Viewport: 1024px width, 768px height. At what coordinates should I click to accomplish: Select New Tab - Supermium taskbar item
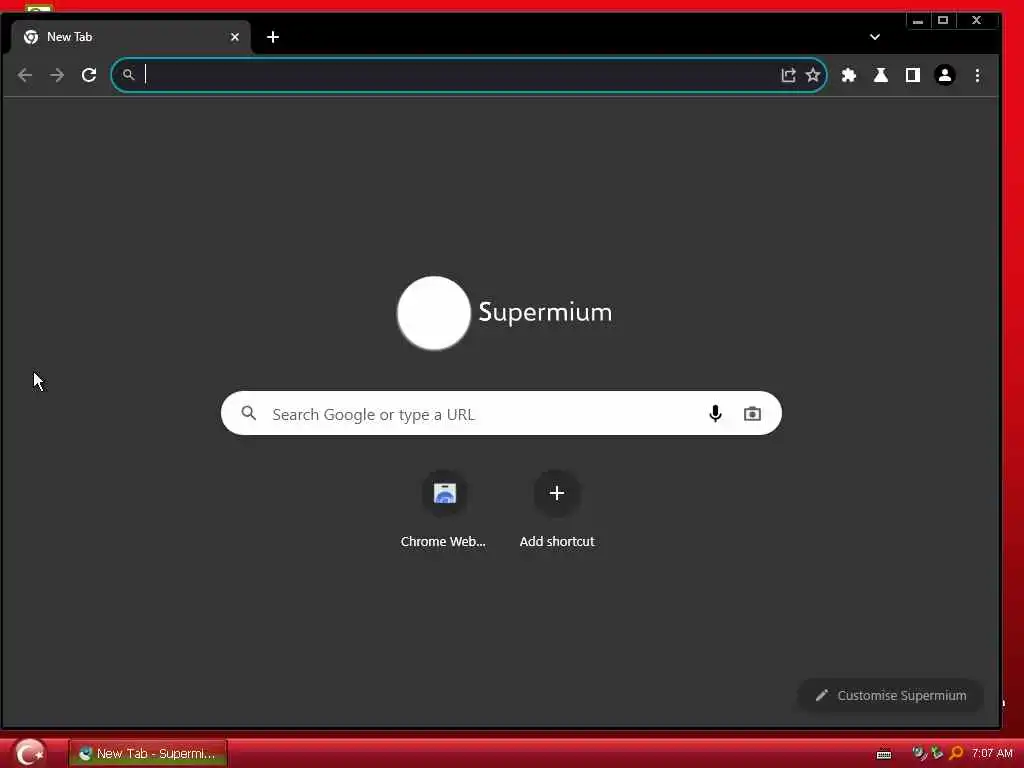click(148, 753)
